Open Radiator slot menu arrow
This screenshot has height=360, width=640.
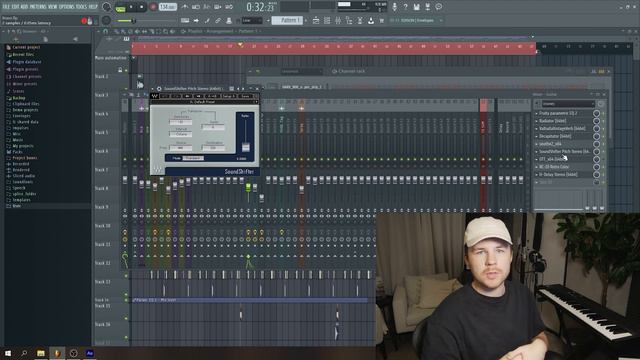[537, 121]
